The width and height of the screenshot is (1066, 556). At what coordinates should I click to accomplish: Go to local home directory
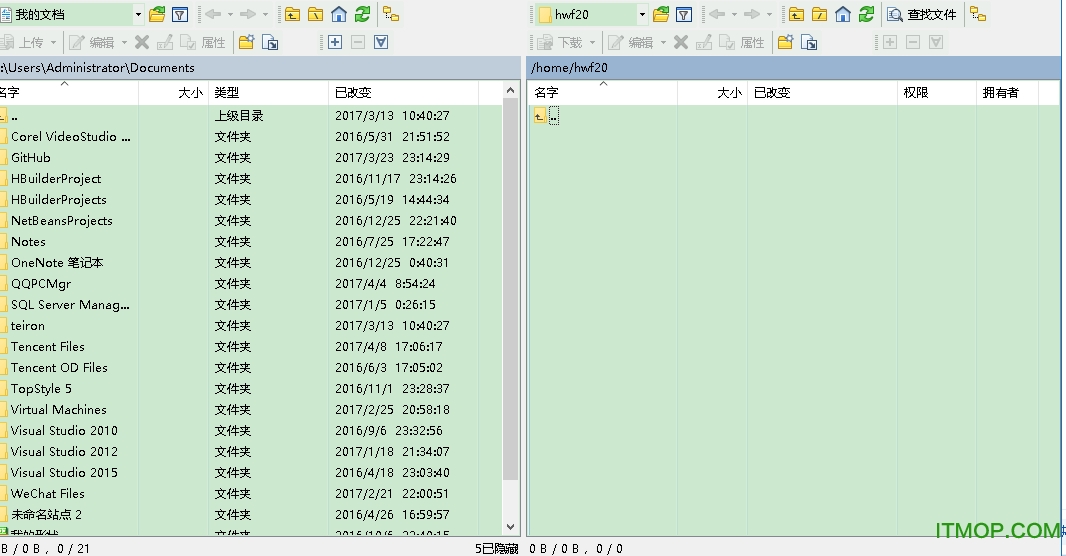339,14
